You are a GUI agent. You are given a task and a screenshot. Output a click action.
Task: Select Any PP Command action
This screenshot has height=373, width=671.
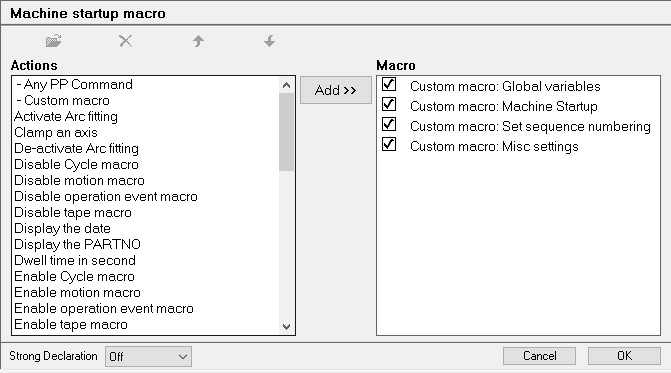(74, 85)
